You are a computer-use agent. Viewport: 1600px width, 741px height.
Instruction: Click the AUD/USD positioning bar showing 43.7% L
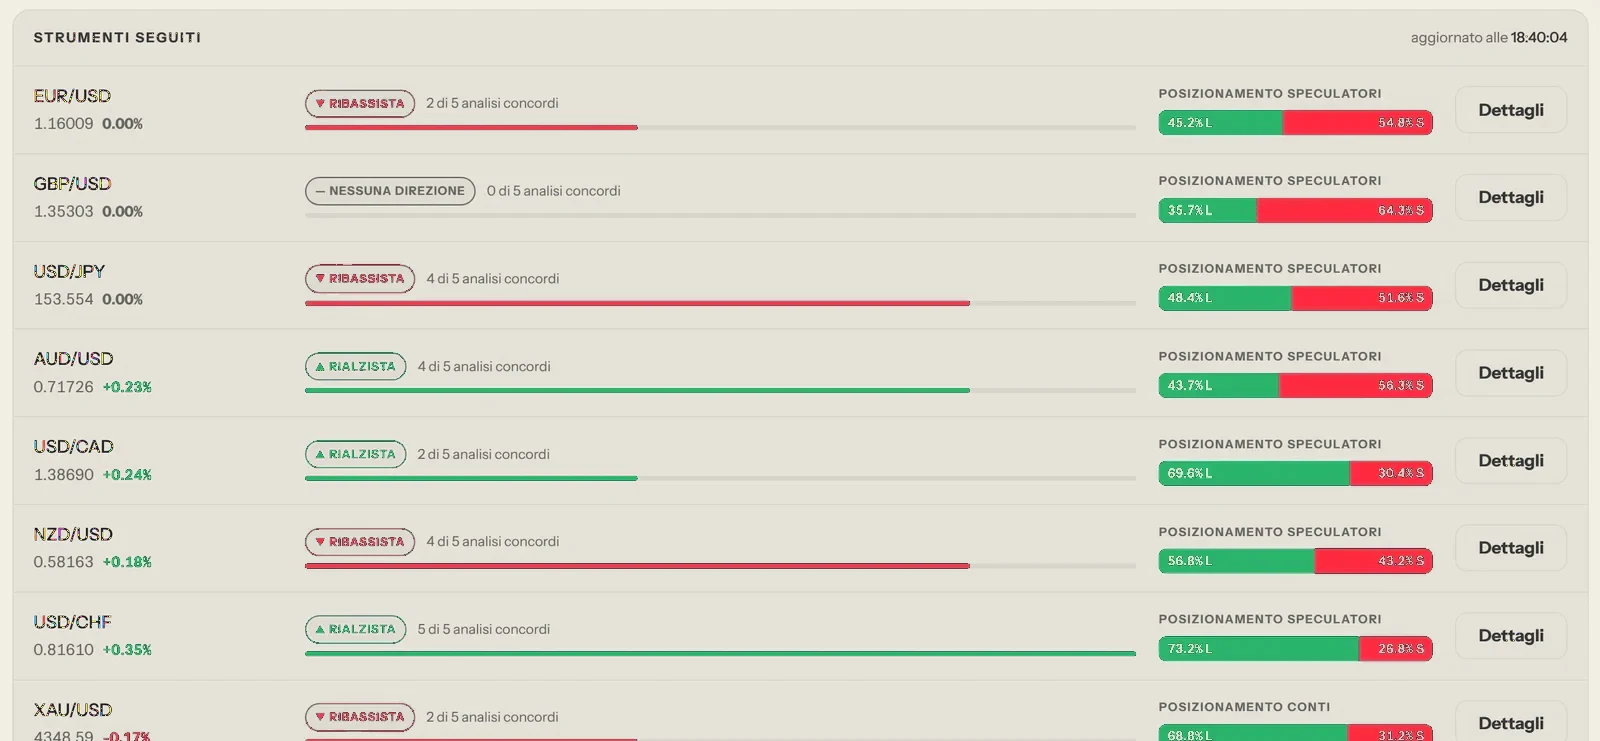pyautogui.click(x=1295, y=385)
